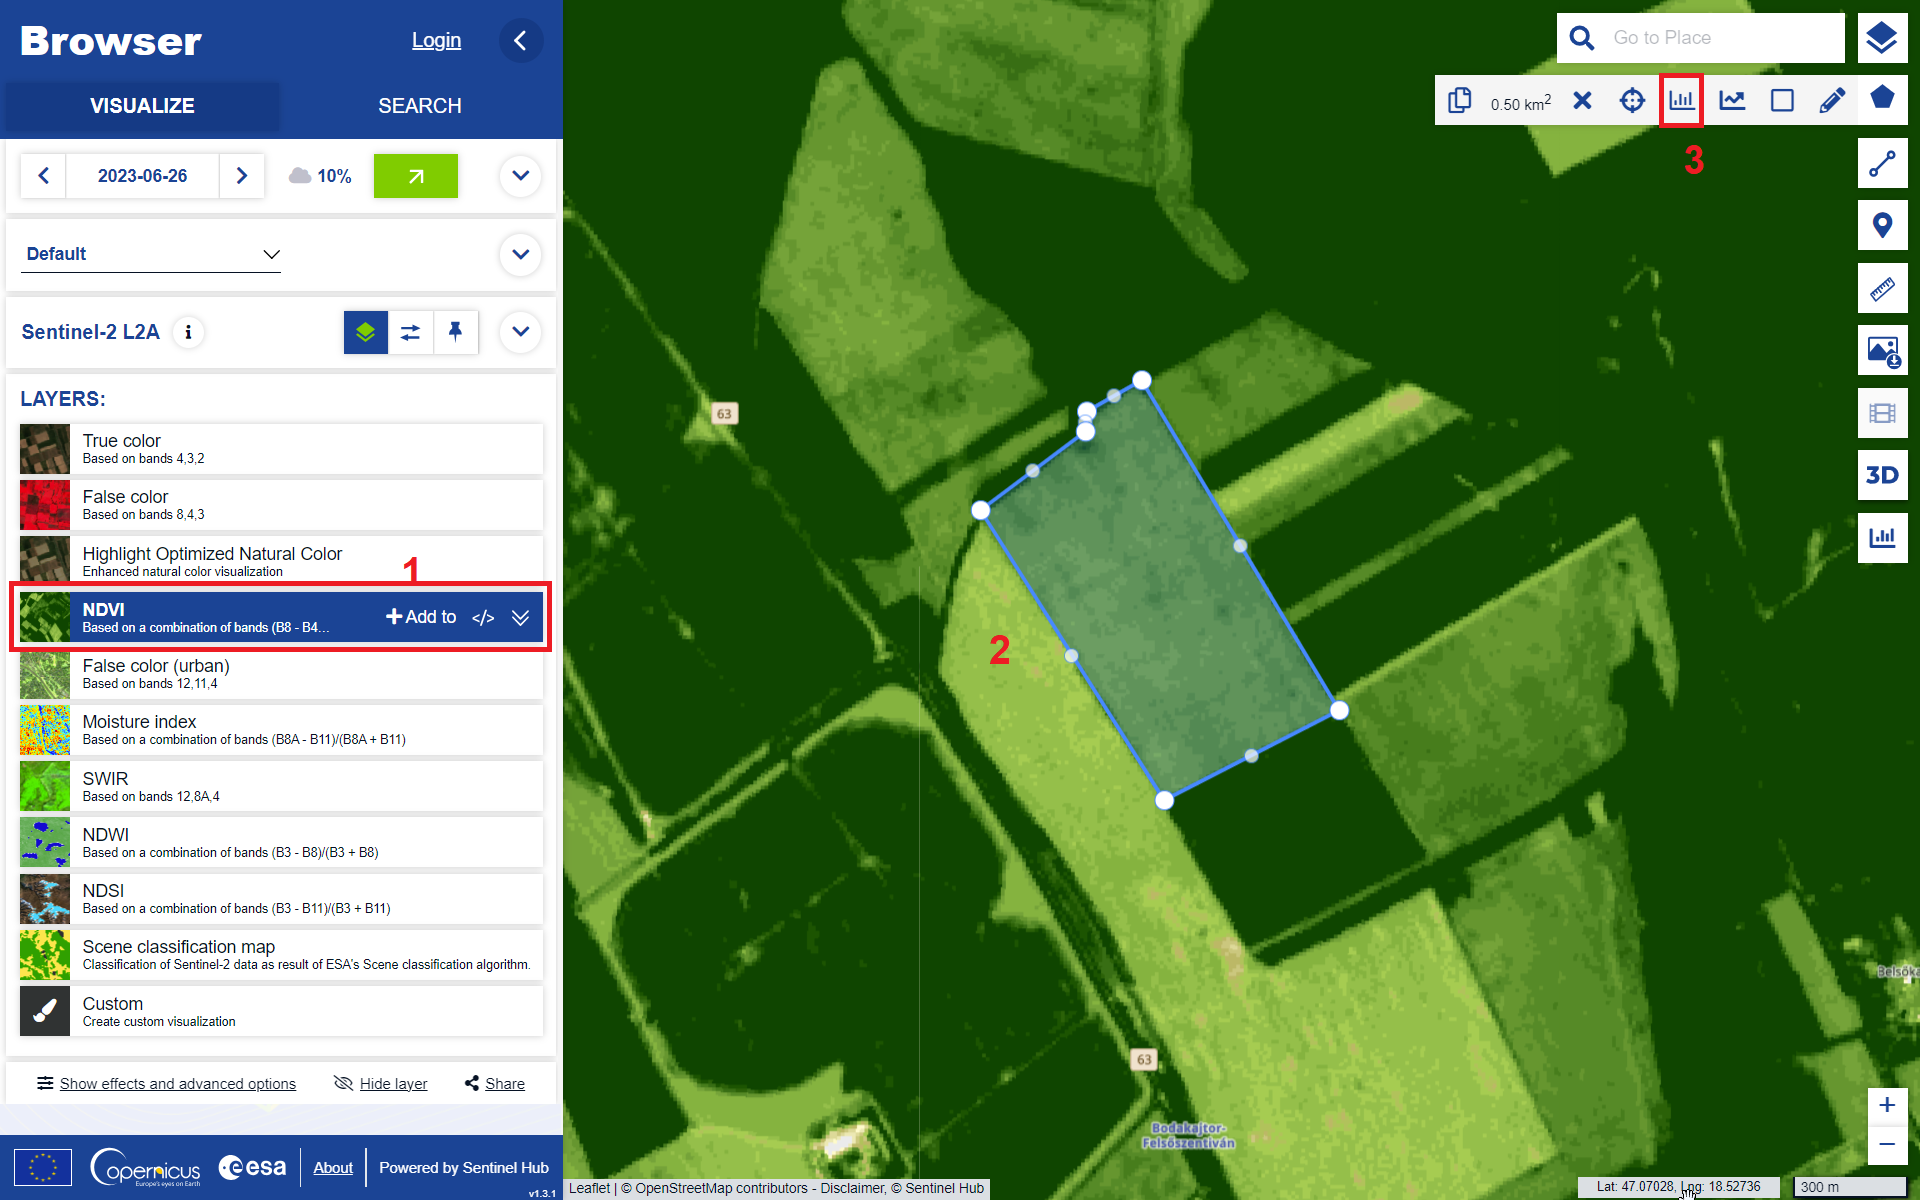Expand NDVI layer details chevron

(x=520, y=618)
